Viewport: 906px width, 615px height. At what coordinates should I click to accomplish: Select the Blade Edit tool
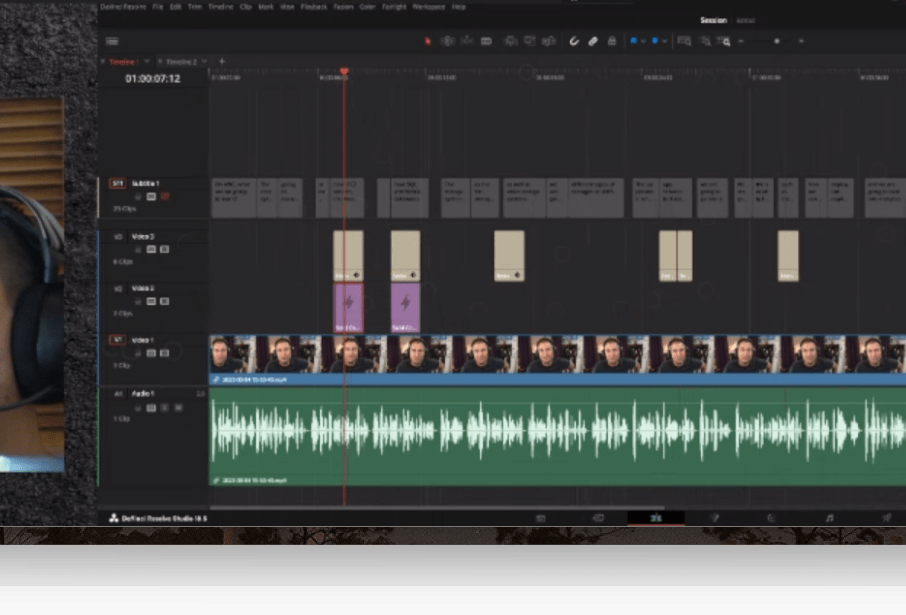pos(487,41)
